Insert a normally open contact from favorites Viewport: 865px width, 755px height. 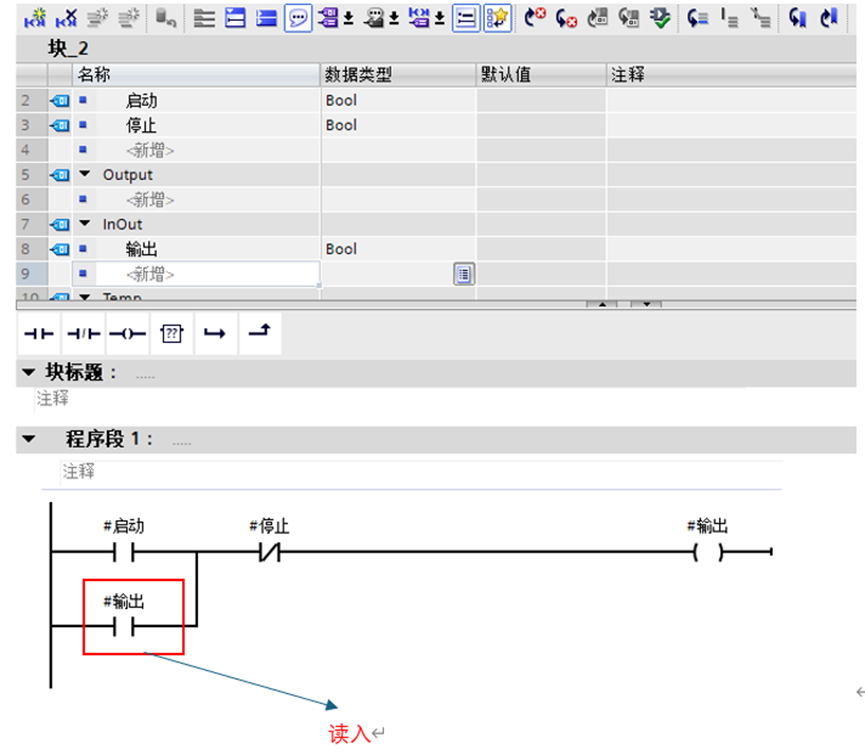(39, 334)
